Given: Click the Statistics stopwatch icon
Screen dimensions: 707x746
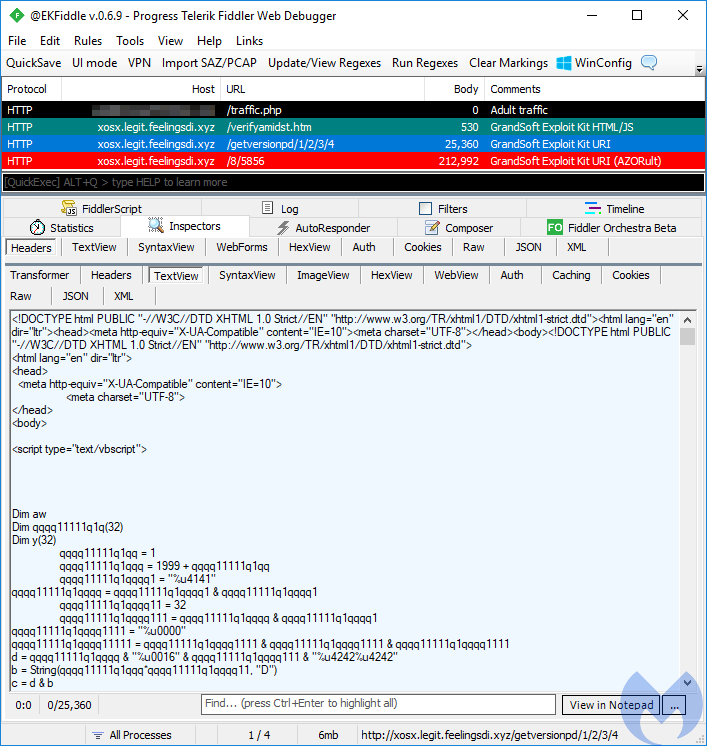Looking at the screenshot, I should (37, 227).
